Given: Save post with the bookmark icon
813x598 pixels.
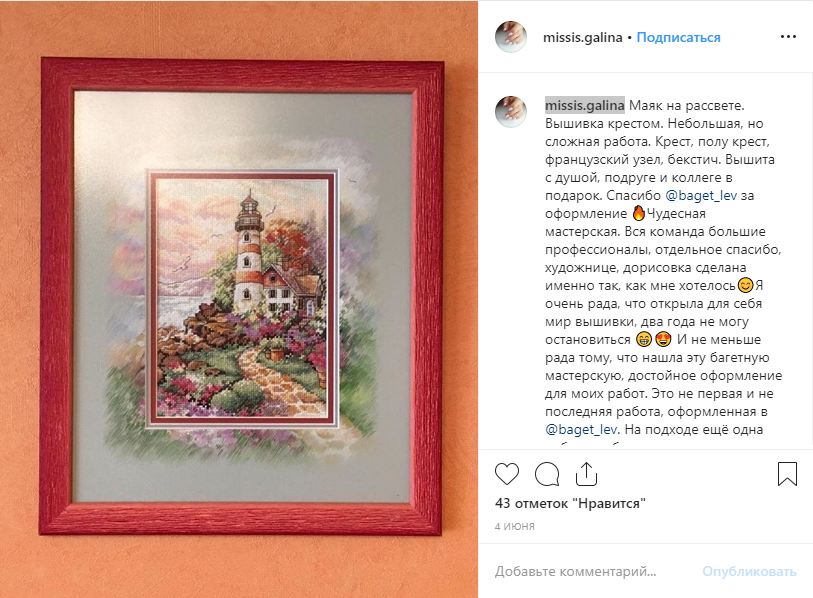Looking at the screenshot, I should 787,474.
